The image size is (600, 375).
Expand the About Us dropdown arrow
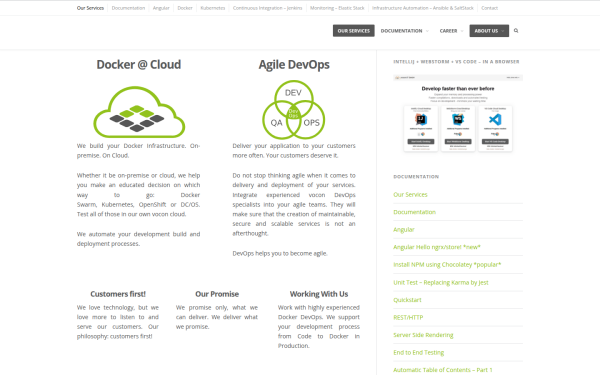point(503,31)
